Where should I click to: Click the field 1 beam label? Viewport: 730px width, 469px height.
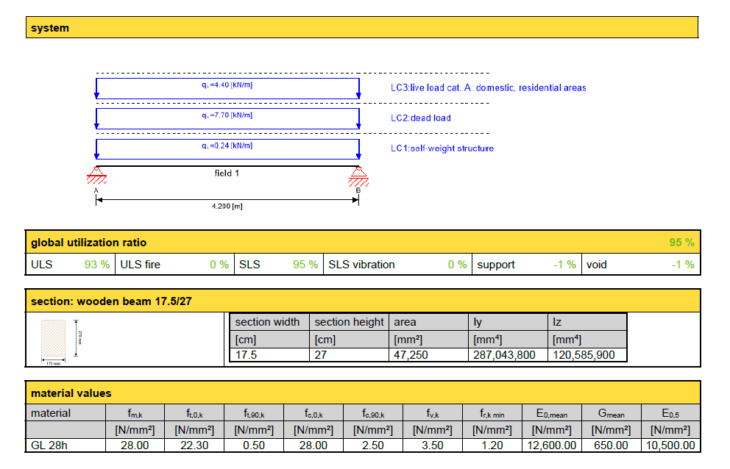(228, 173)
